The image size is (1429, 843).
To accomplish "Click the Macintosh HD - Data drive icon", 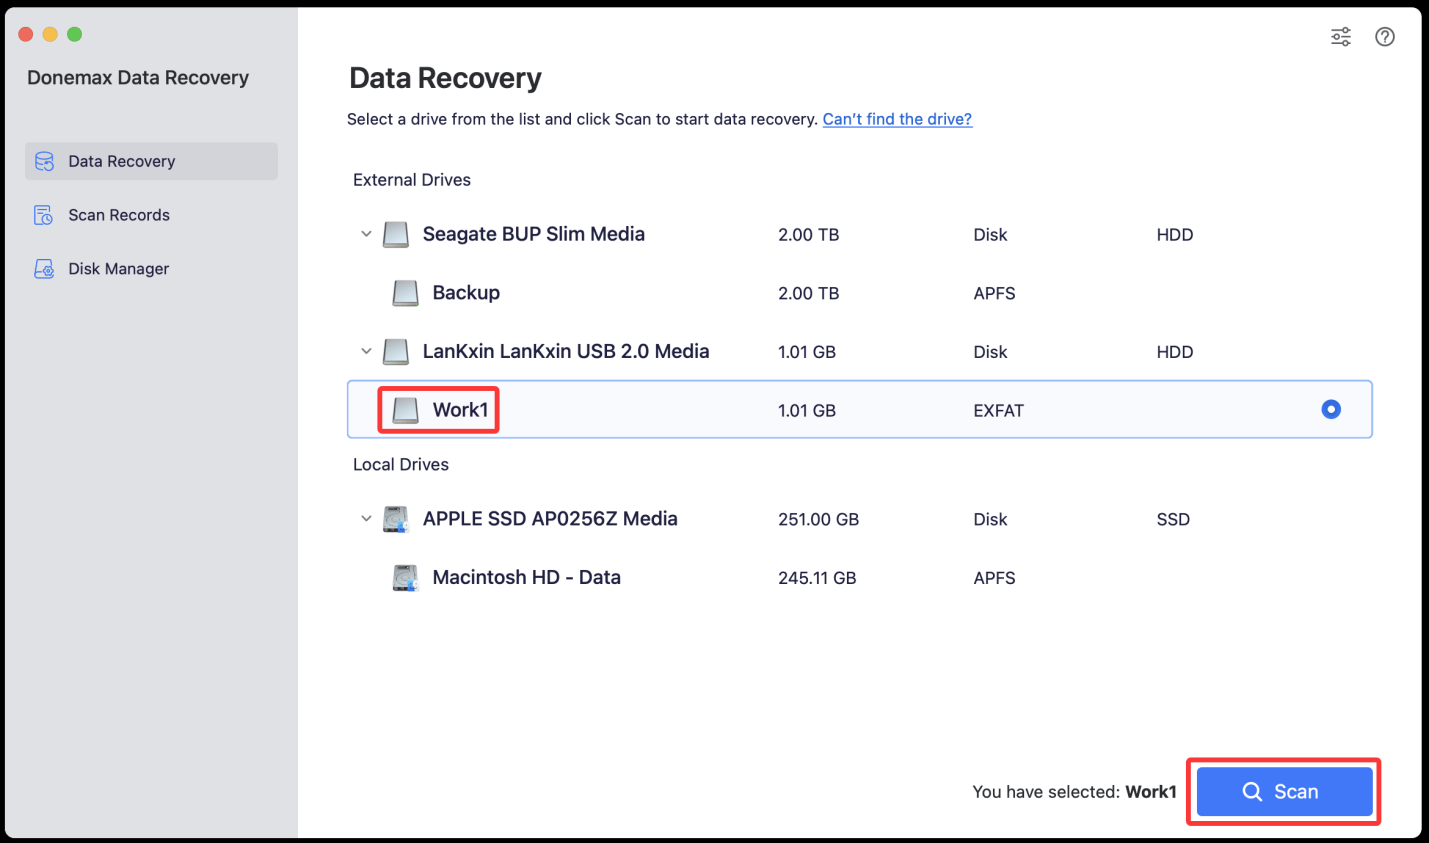I will click(x=405, y=577).
